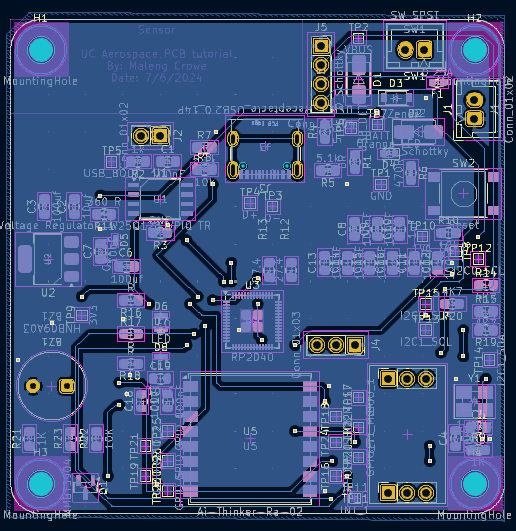
Task: Select the U1 flash memory chip
Action: [x=160, y=199]
